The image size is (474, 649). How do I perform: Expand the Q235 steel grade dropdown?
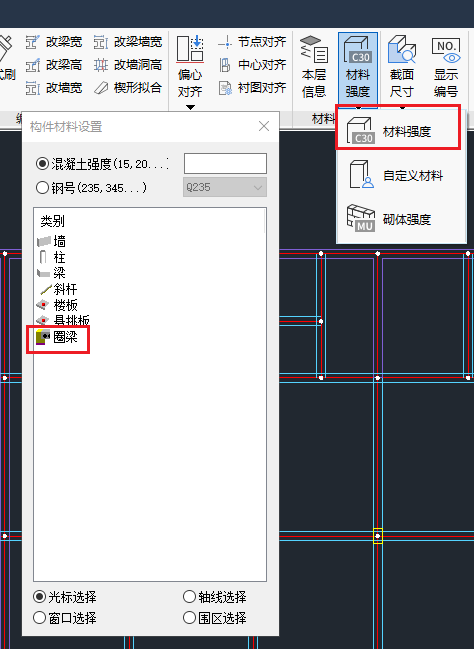point(225,187)
